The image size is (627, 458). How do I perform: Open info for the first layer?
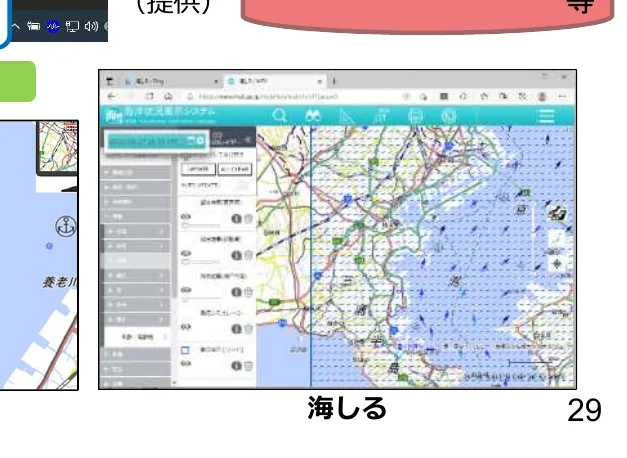click(x=236, y=219)
